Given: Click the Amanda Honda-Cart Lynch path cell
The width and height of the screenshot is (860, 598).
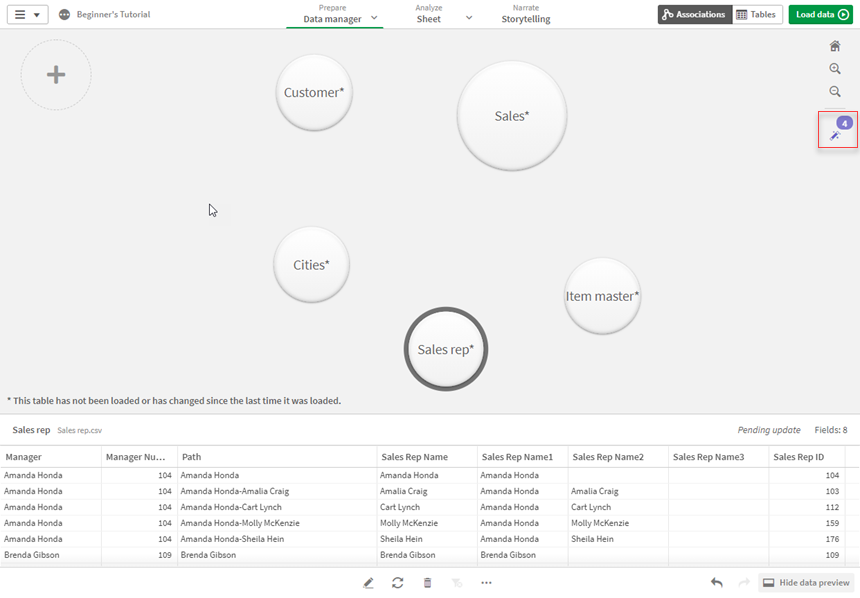Looking at the screenshot, I should 277,507.
